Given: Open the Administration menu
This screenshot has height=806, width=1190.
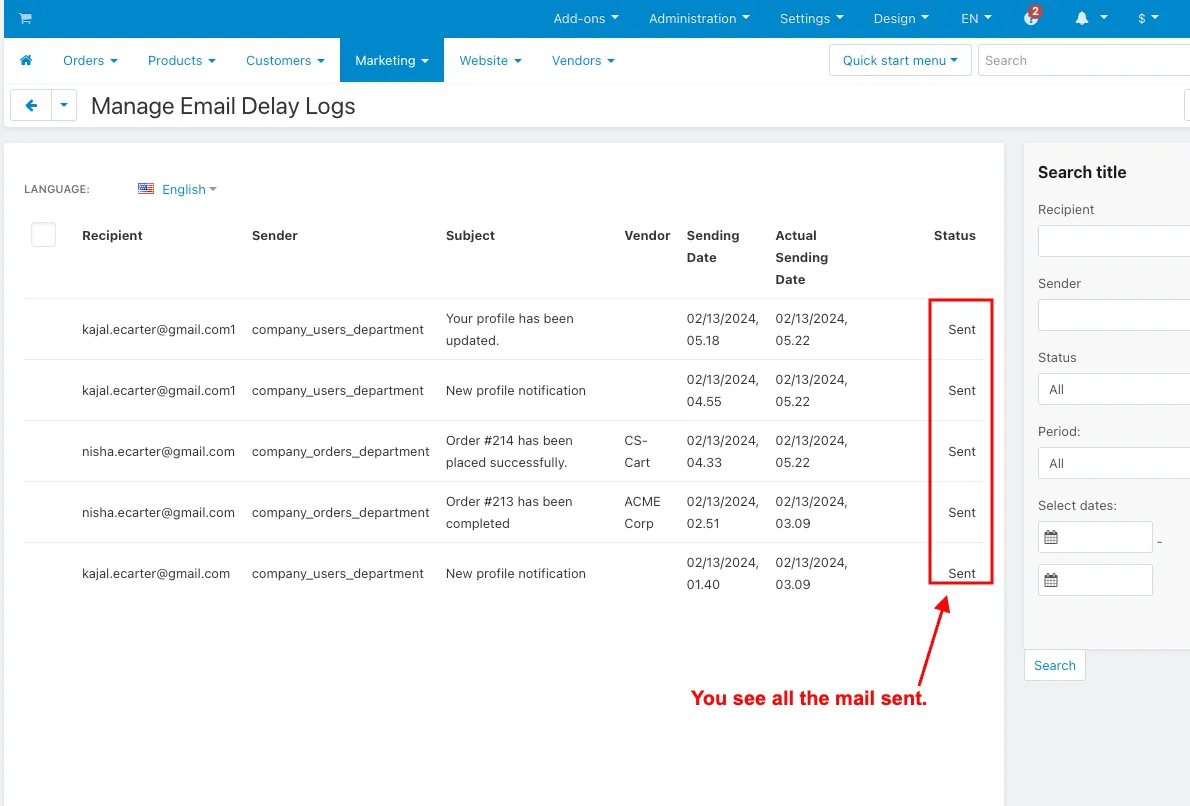Looking at the screenshot, I should click(699, 18).
